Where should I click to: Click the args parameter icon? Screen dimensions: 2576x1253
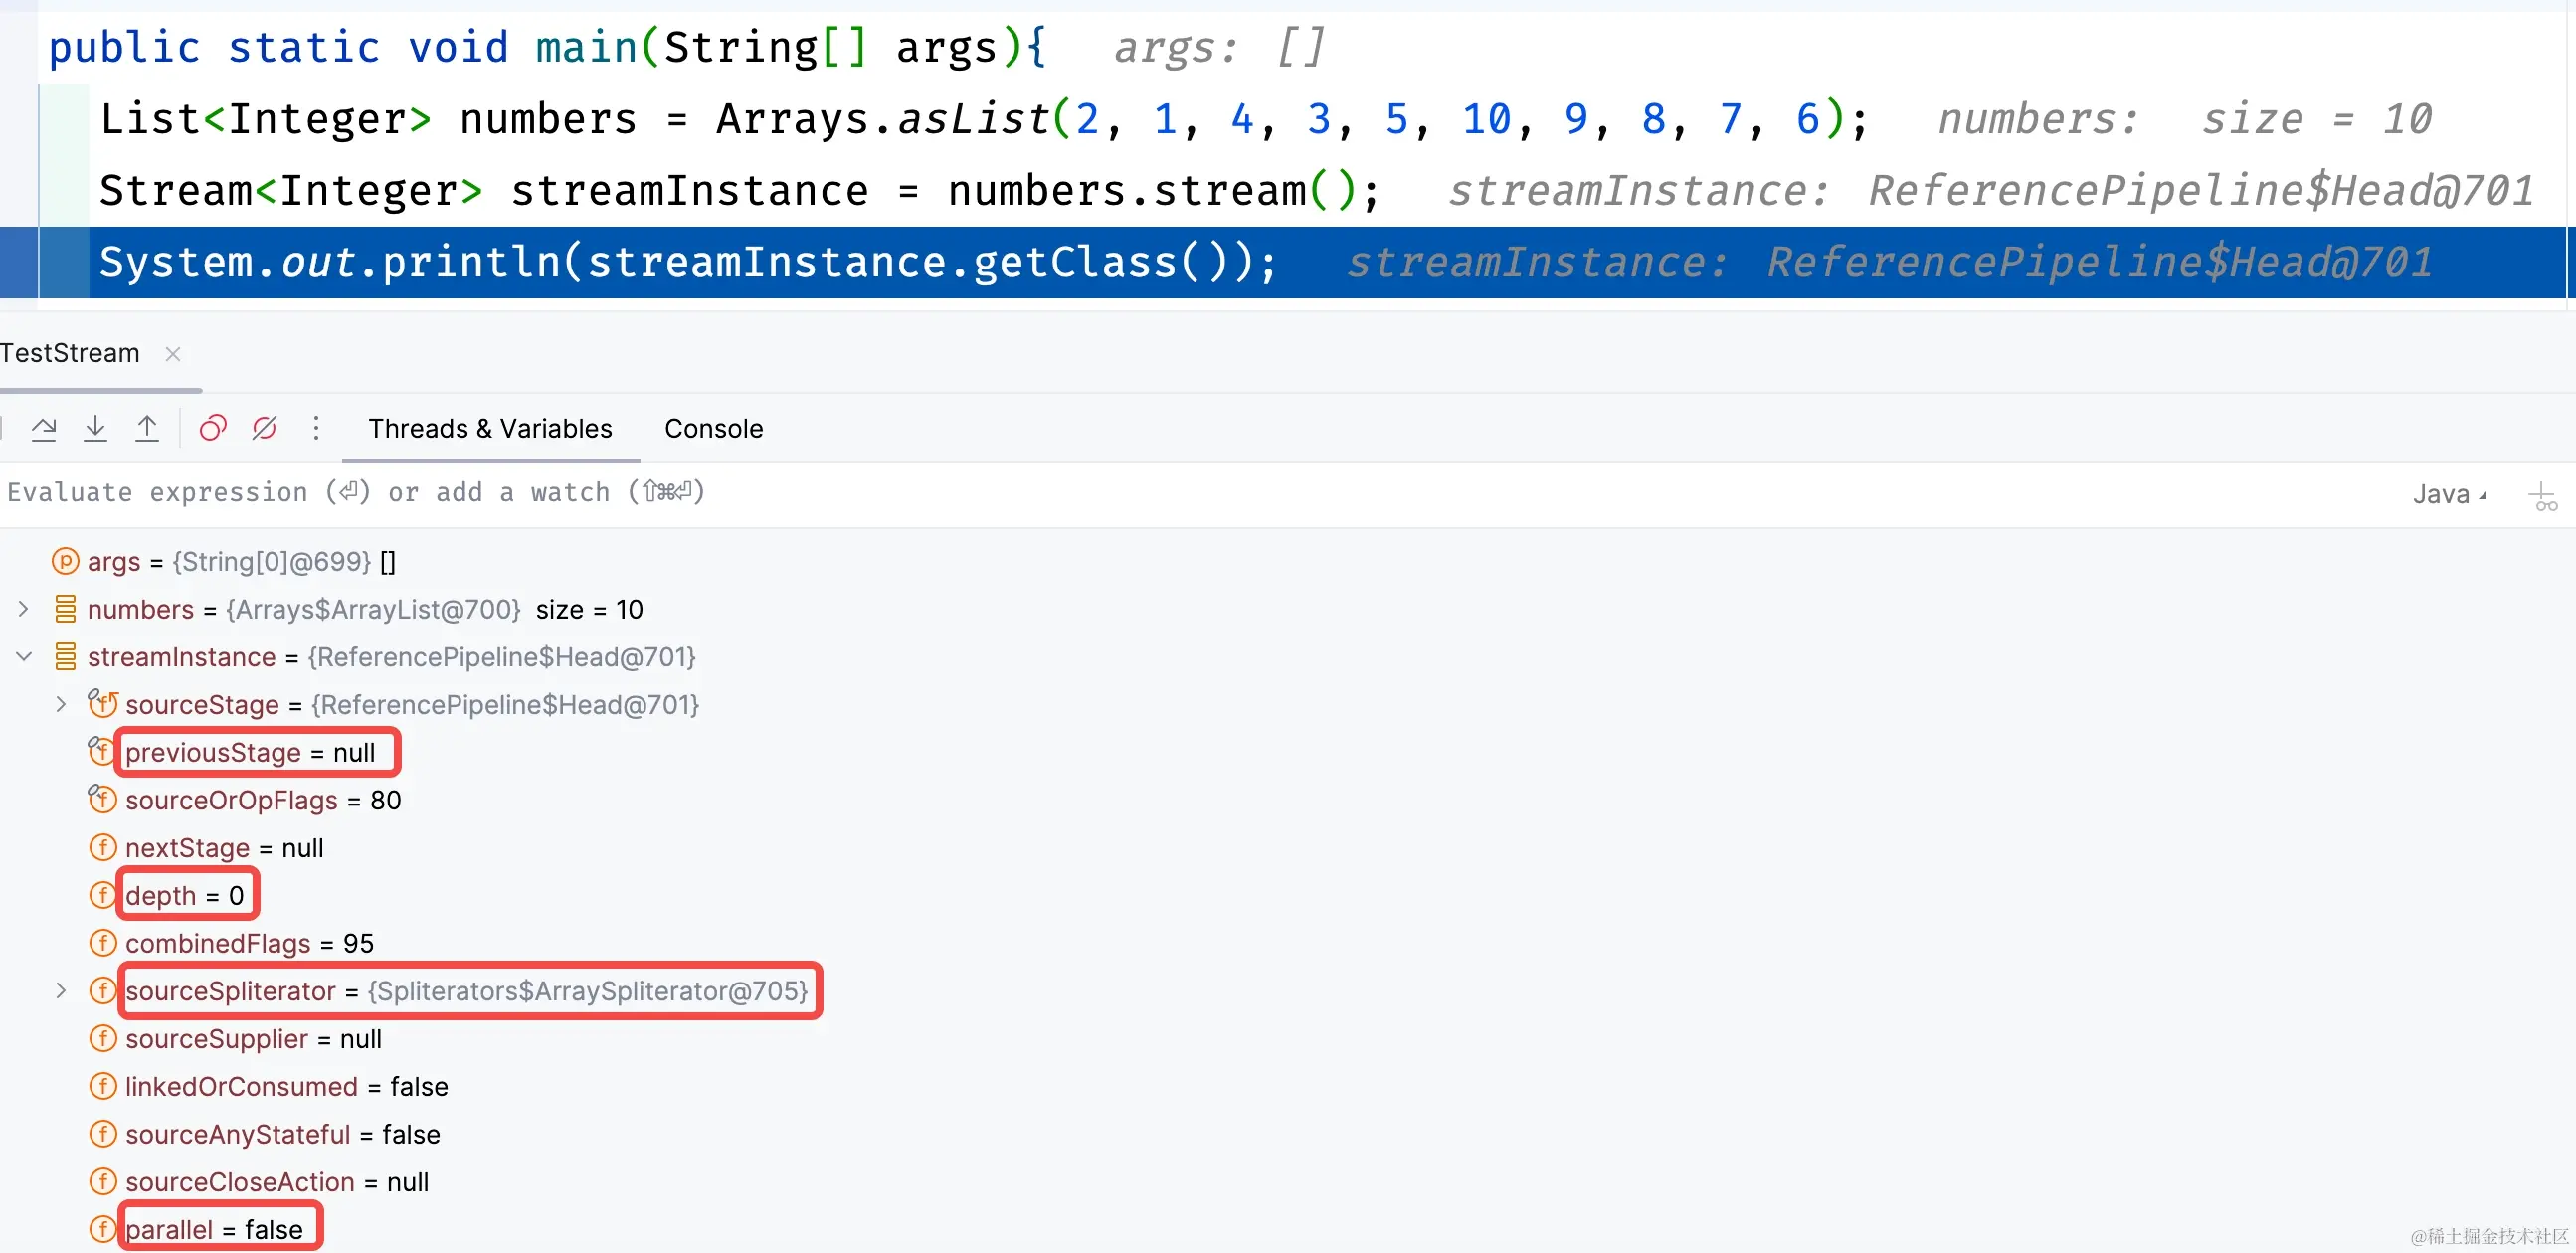[x=65, y=561]
